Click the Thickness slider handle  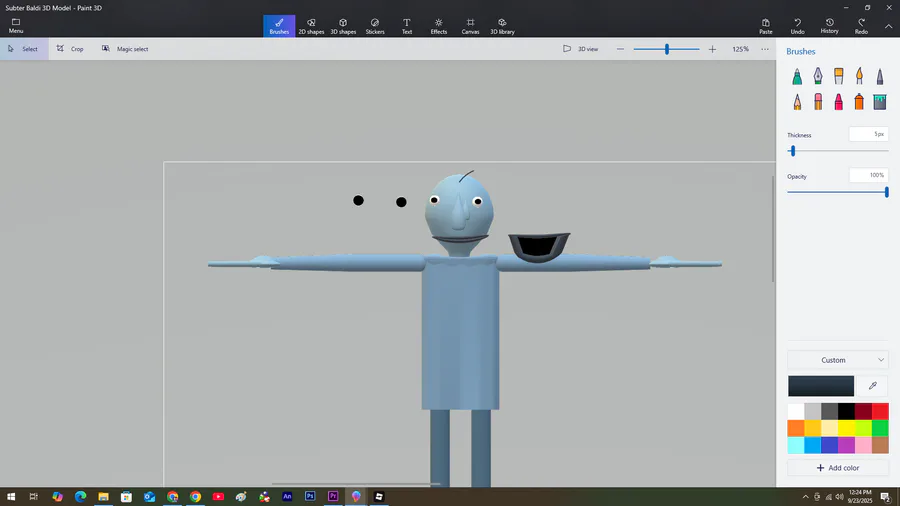tap(793, 151)
